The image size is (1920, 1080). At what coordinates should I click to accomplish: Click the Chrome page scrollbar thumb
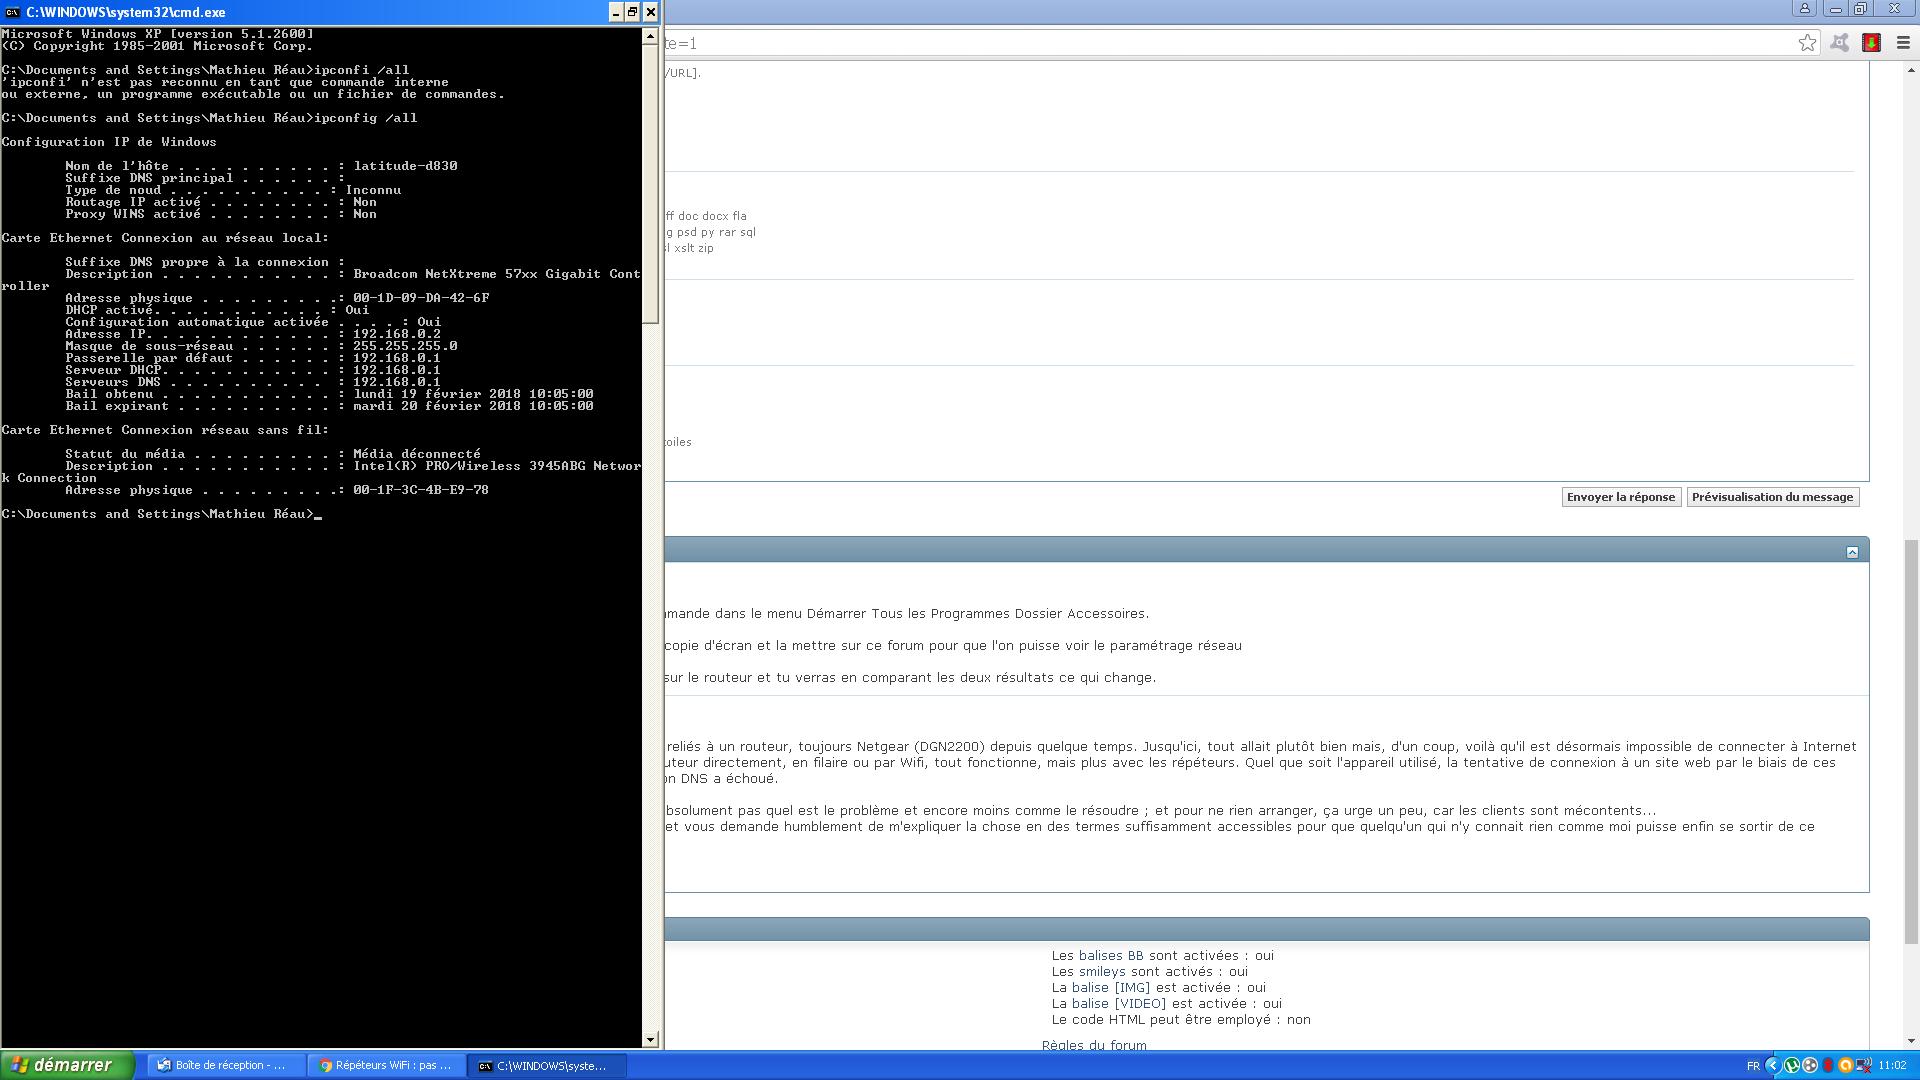click(x=1911, y=741)
